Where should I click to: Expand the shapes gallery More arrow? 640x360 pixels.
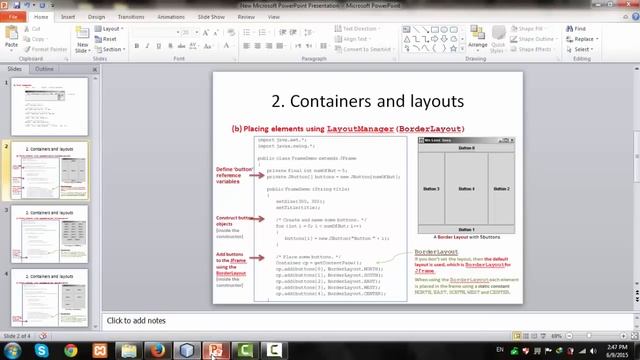coord(462,49)
